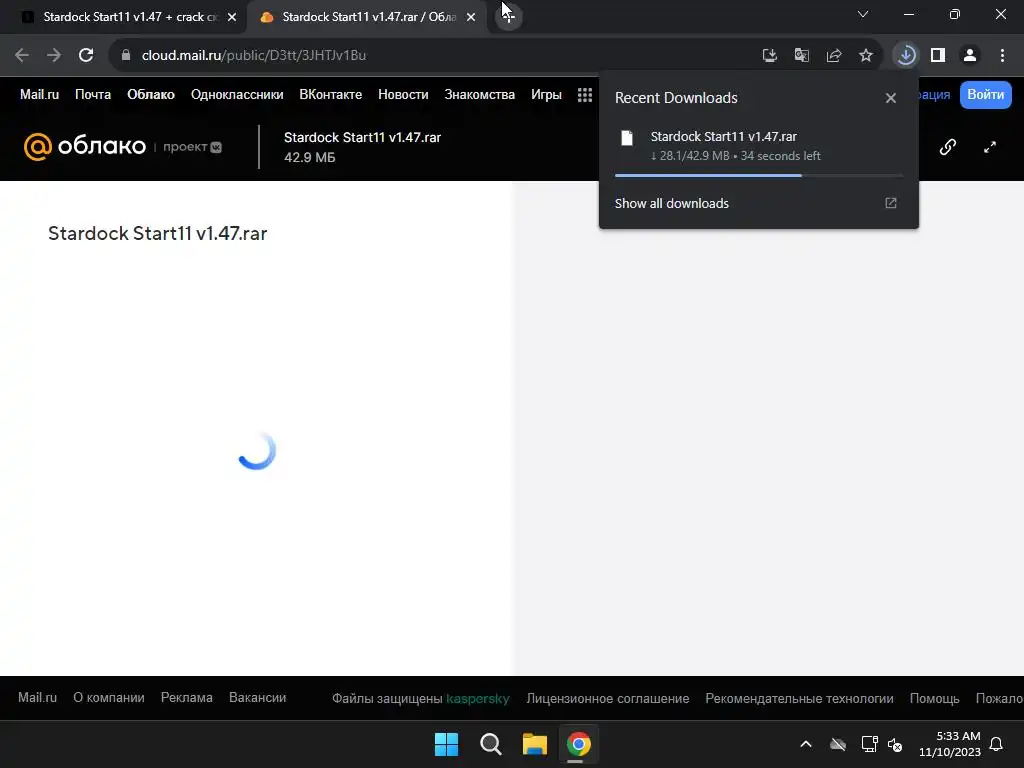This screenshot has height=768, width=1024.
Task: Open Chrome downloads toolbar icon
Action: pyautogui.click(x=906, y=56)
